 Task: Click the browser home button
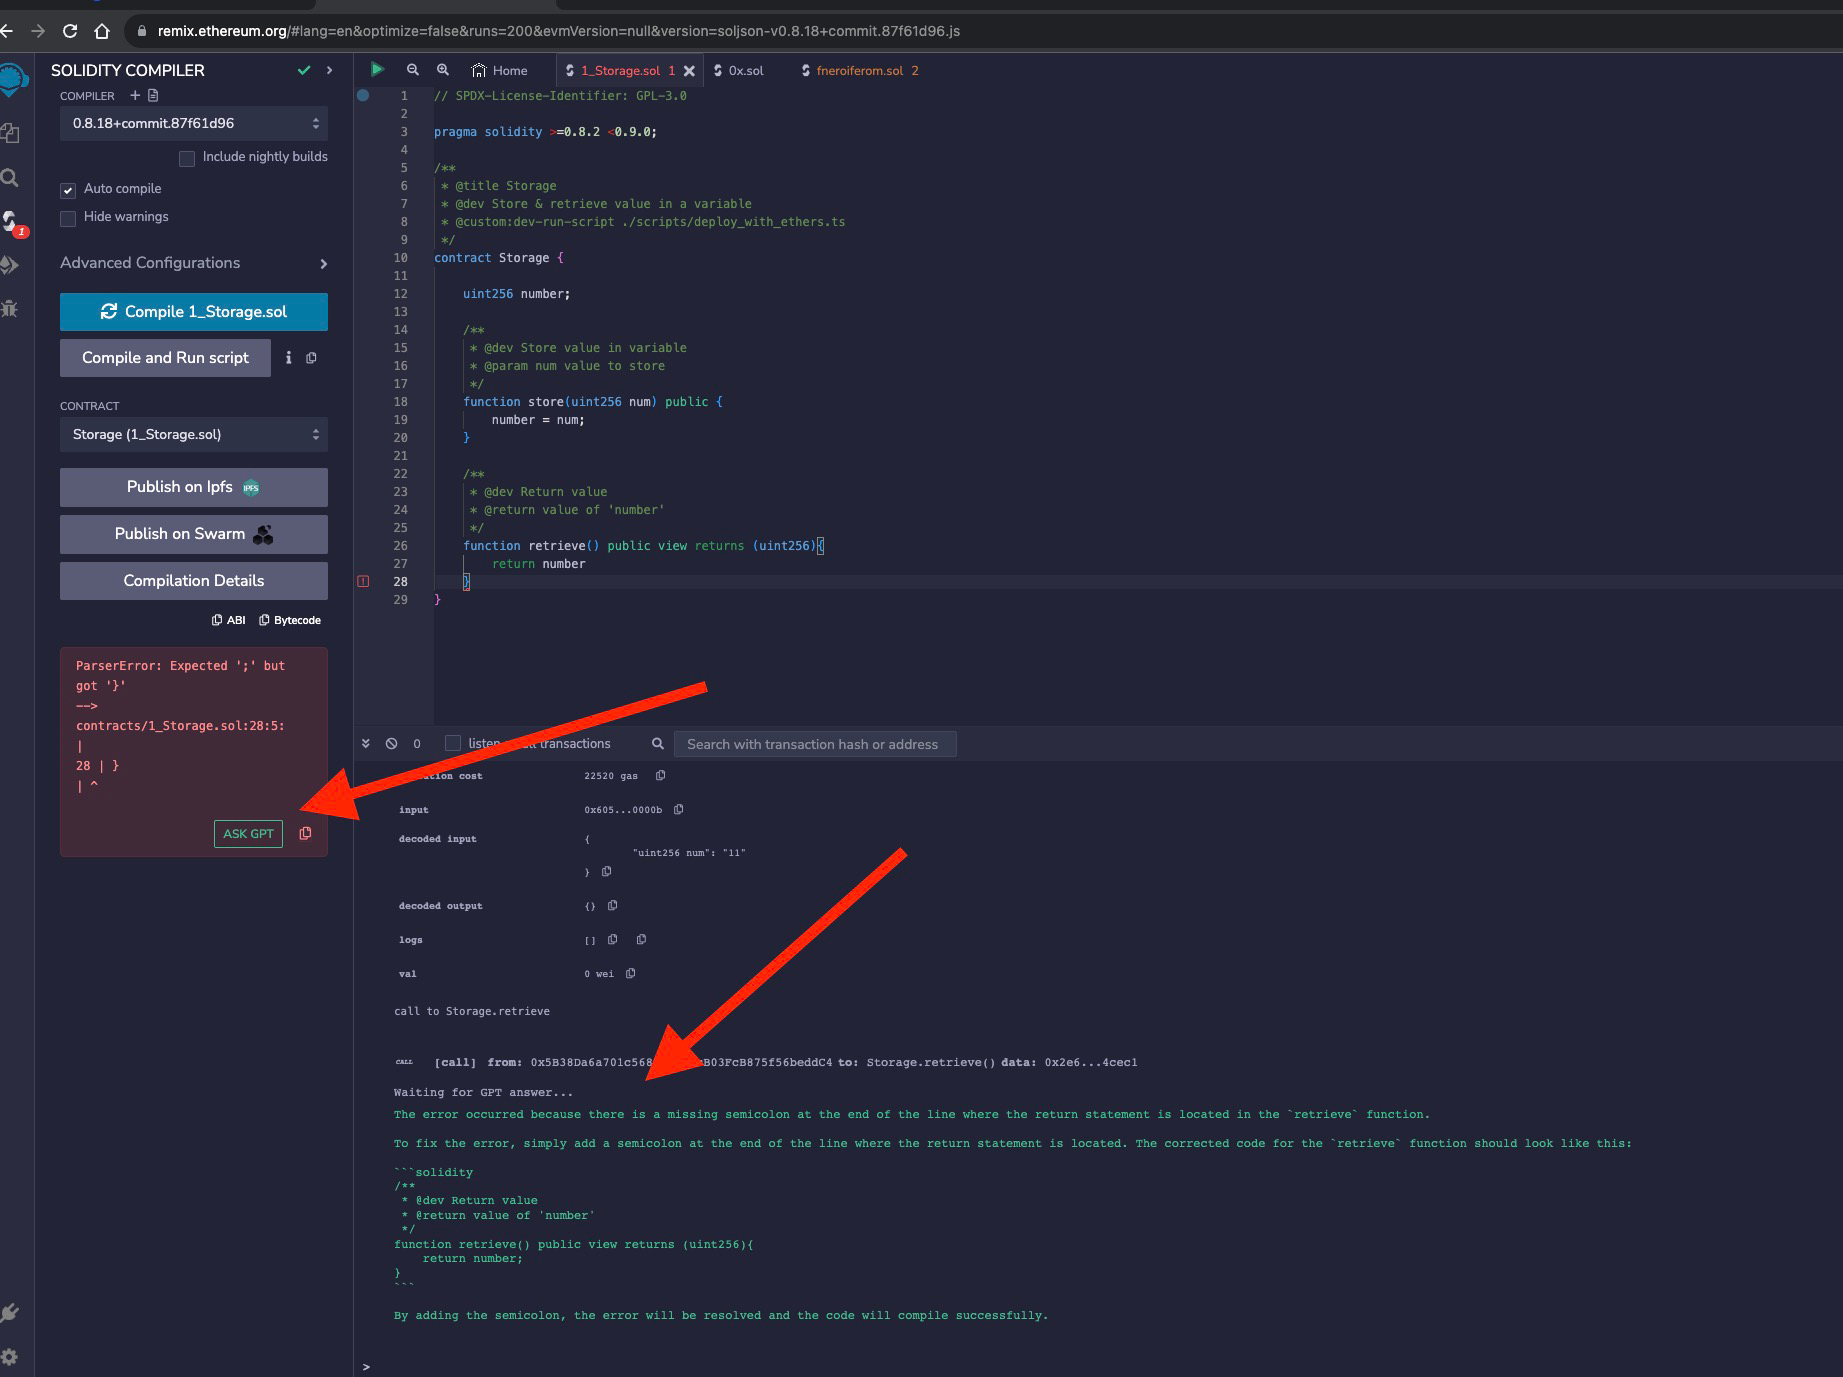(102, 31)
